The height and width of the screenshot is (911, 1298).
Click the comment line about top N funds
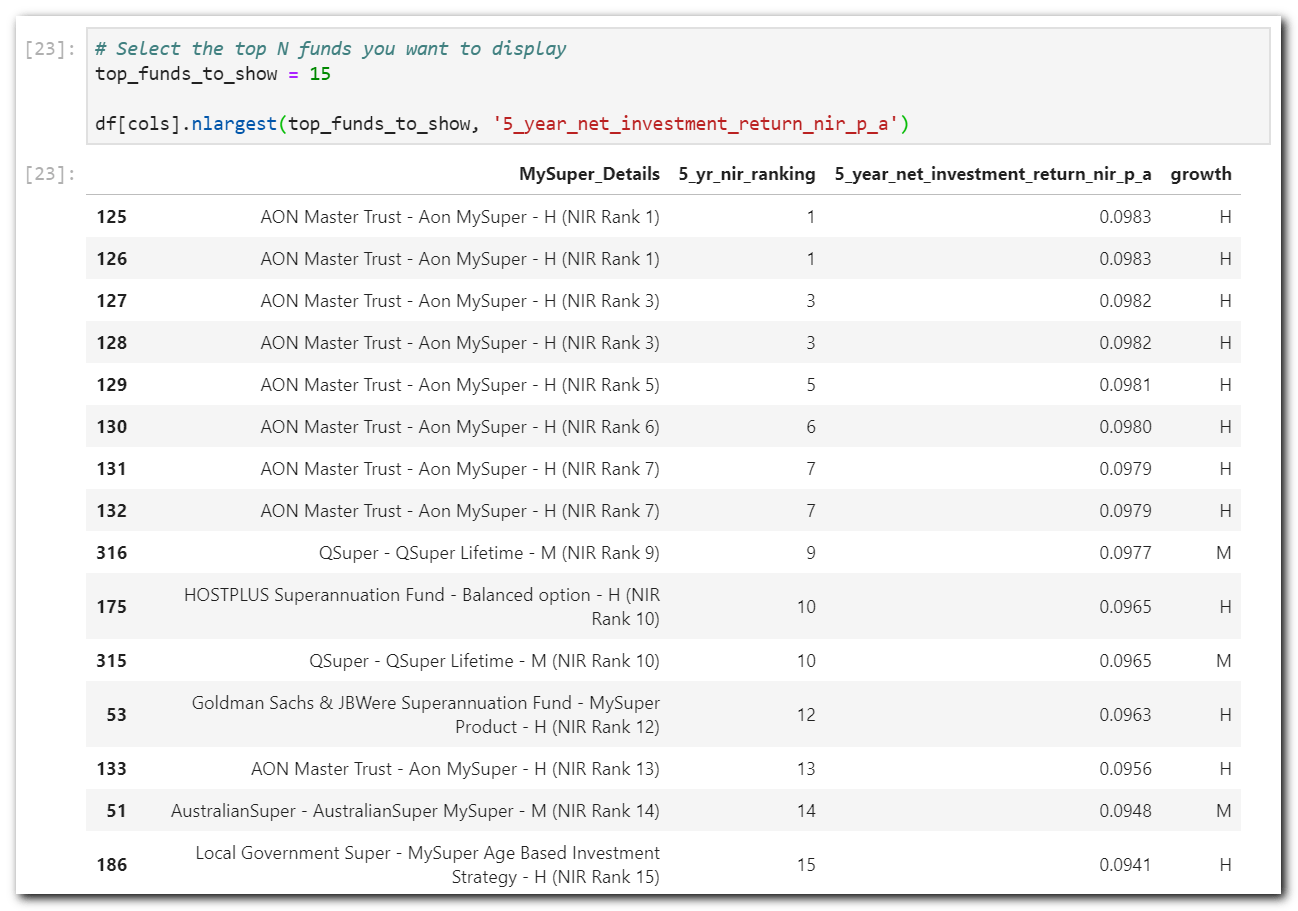point(330,49)
